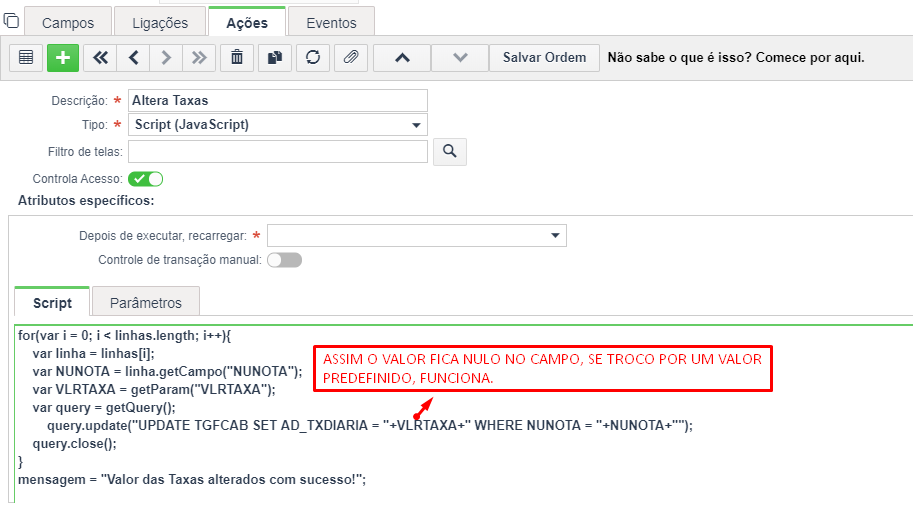Go to first record double-left arrow
This screenshot has width=913, height=511.
pos(100,57)
